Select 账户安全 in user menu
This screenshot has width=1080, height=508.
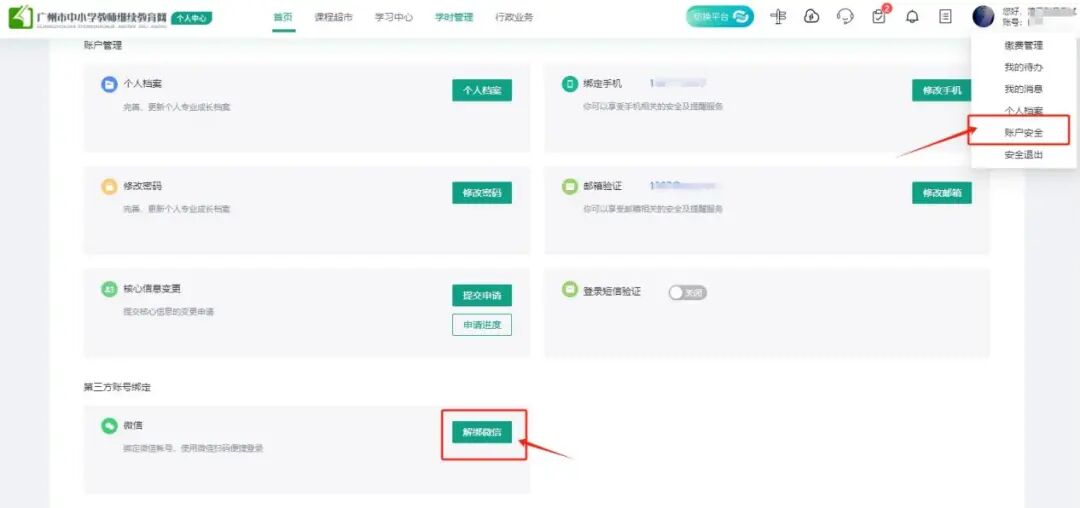1024,132
